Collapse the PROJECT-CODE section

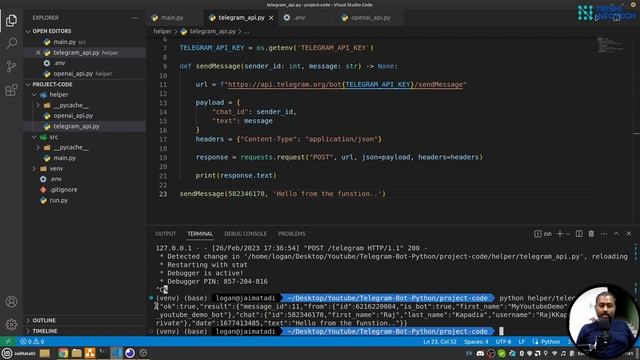52,84
